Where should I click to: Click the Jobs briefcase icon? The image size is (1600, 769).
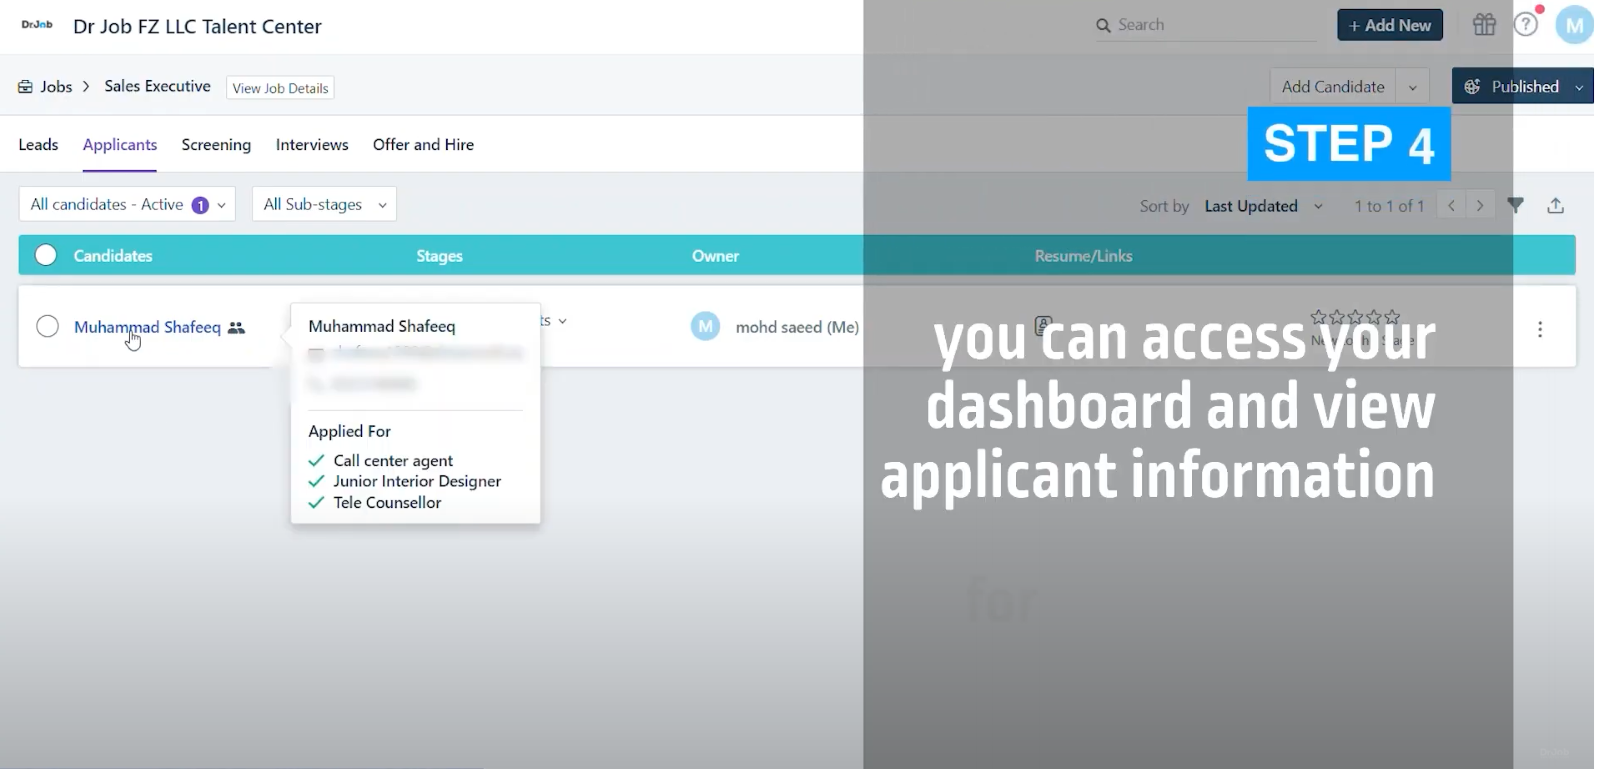click(25, 87)
